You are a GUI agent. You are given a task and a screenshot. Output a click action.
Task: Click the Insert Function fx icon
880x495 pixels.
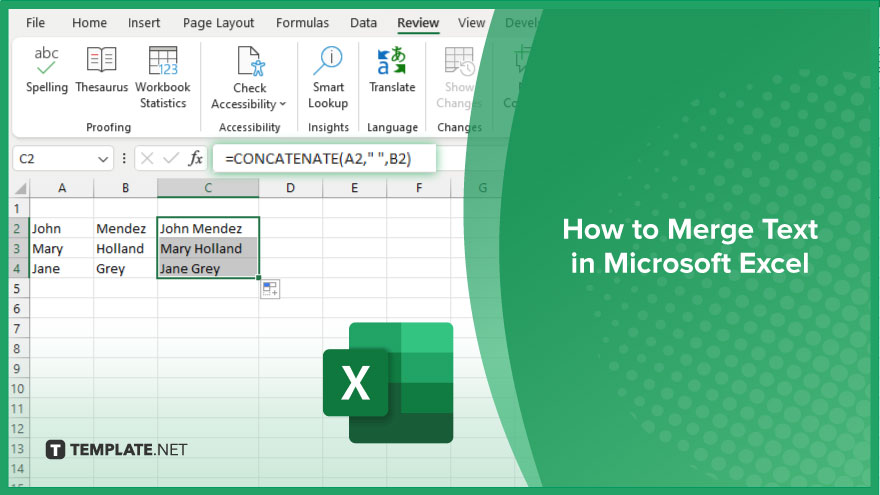[x=195, y=159]
